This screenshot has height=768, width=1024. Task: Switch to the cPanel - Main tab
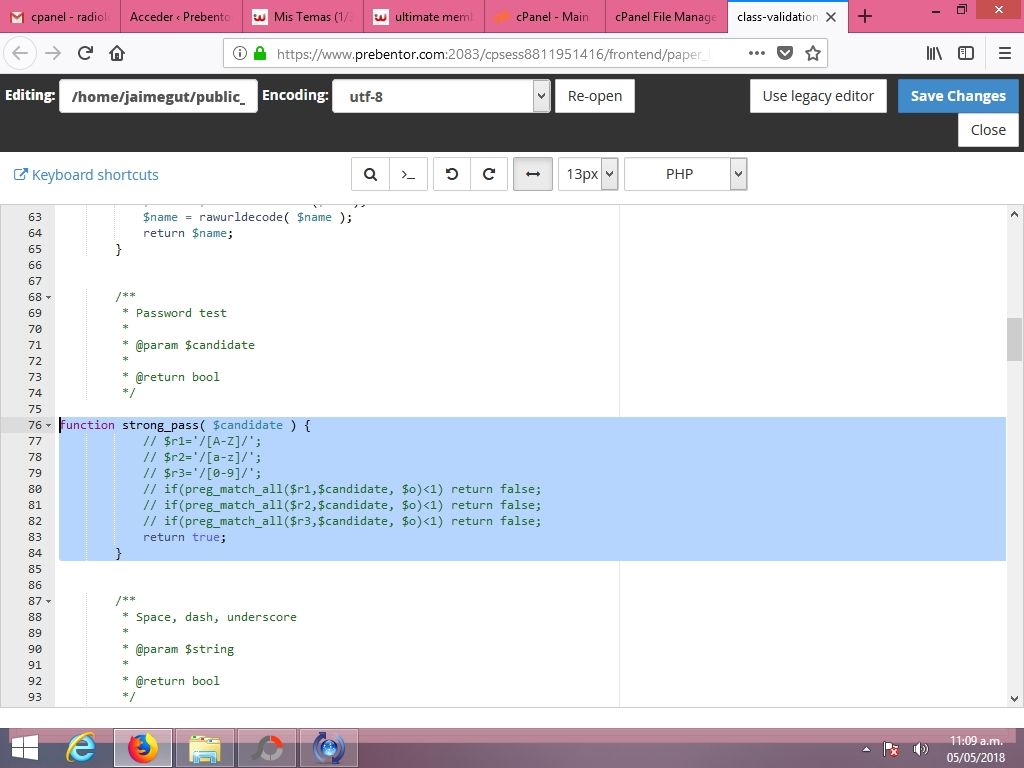tap(545, 16)
